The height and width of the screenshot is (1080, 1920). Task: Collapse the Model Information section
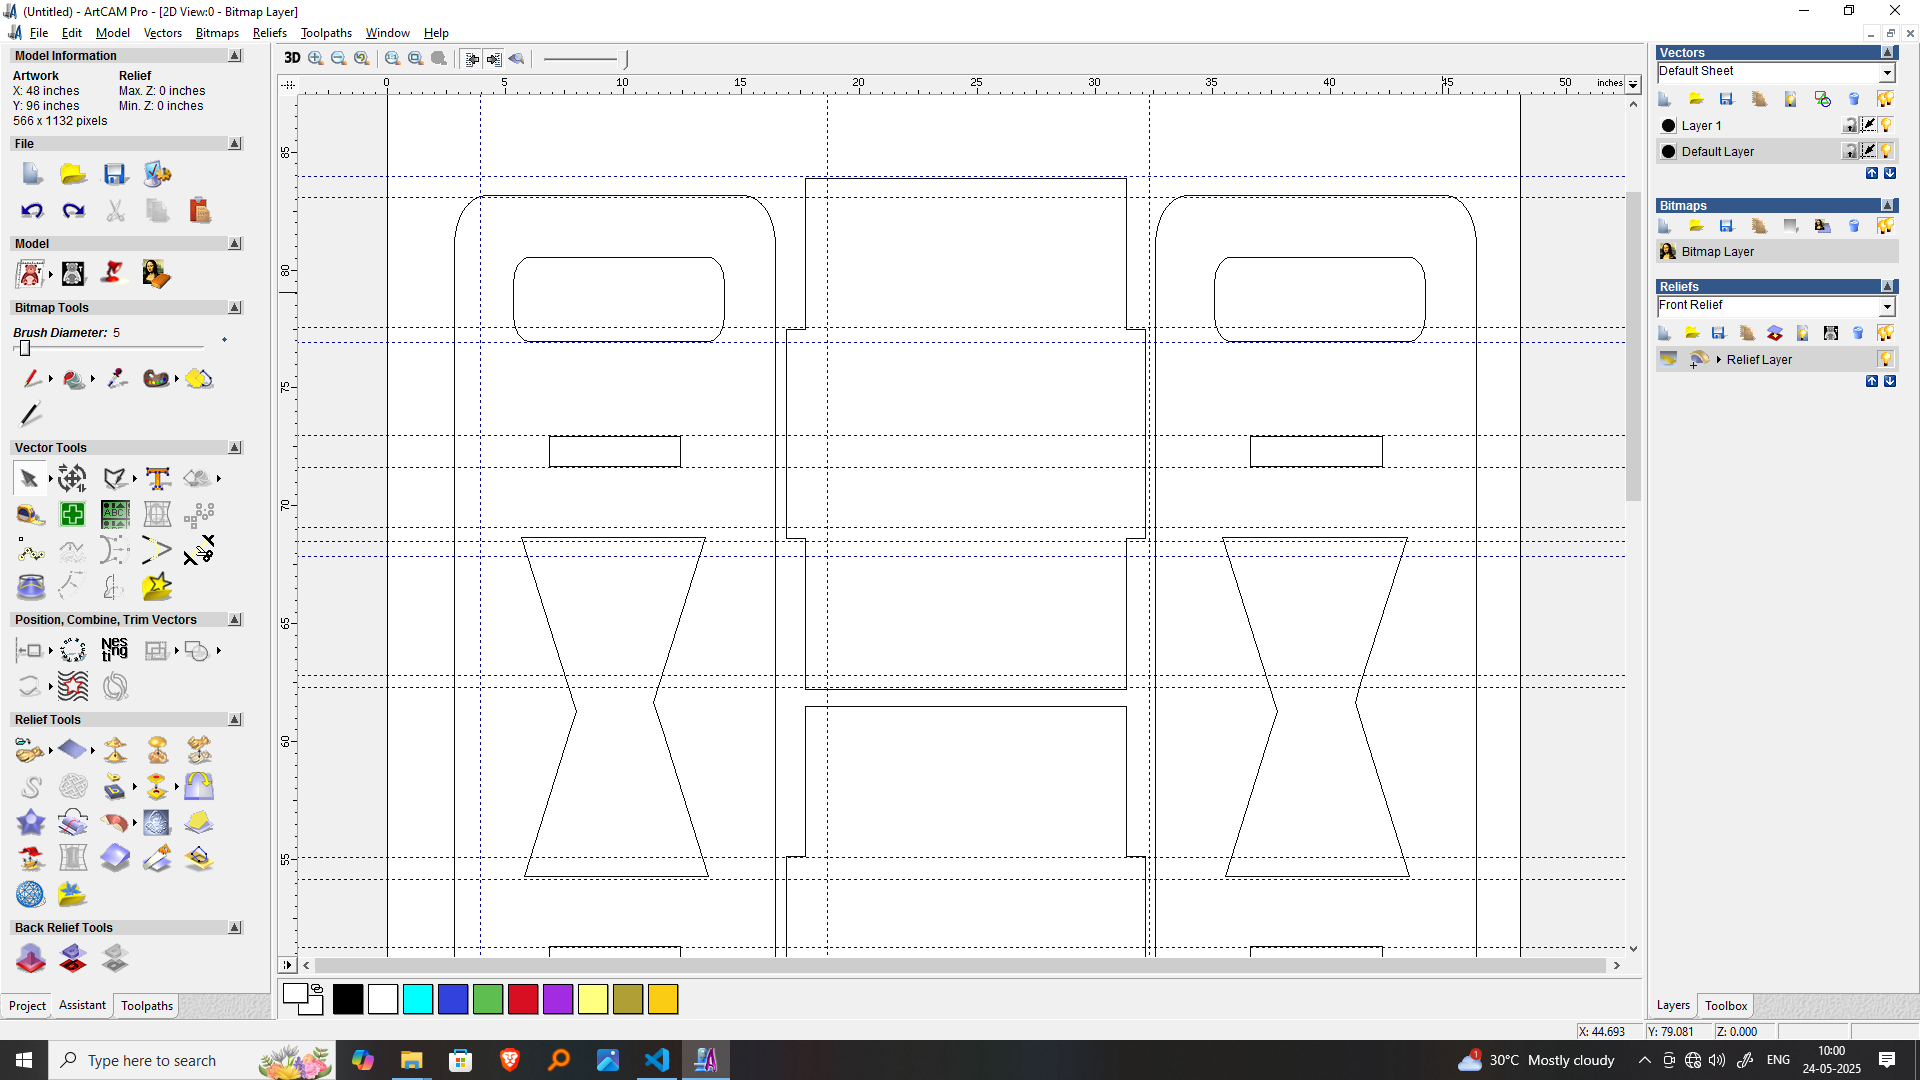(235, 56)
